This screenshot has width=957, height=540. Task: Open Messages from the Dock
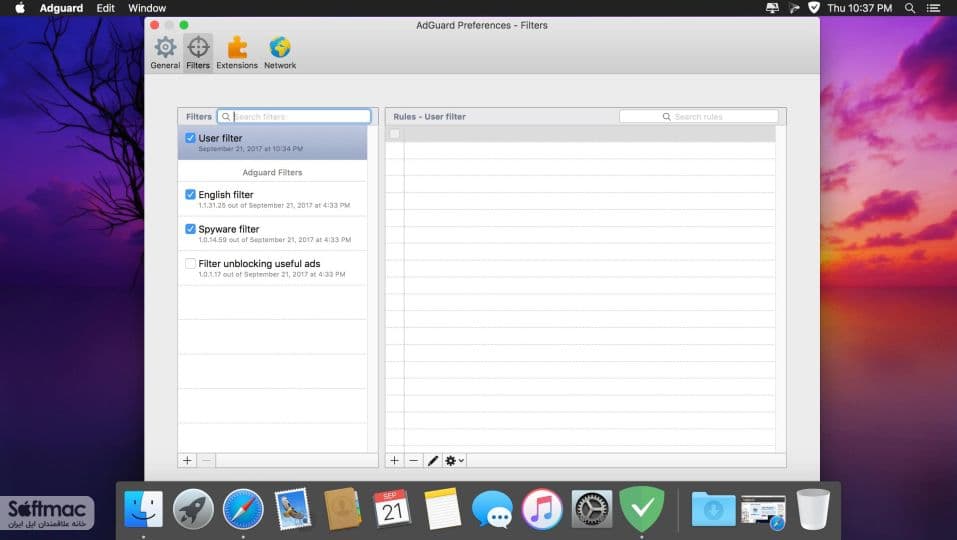[x=492, y=510]
